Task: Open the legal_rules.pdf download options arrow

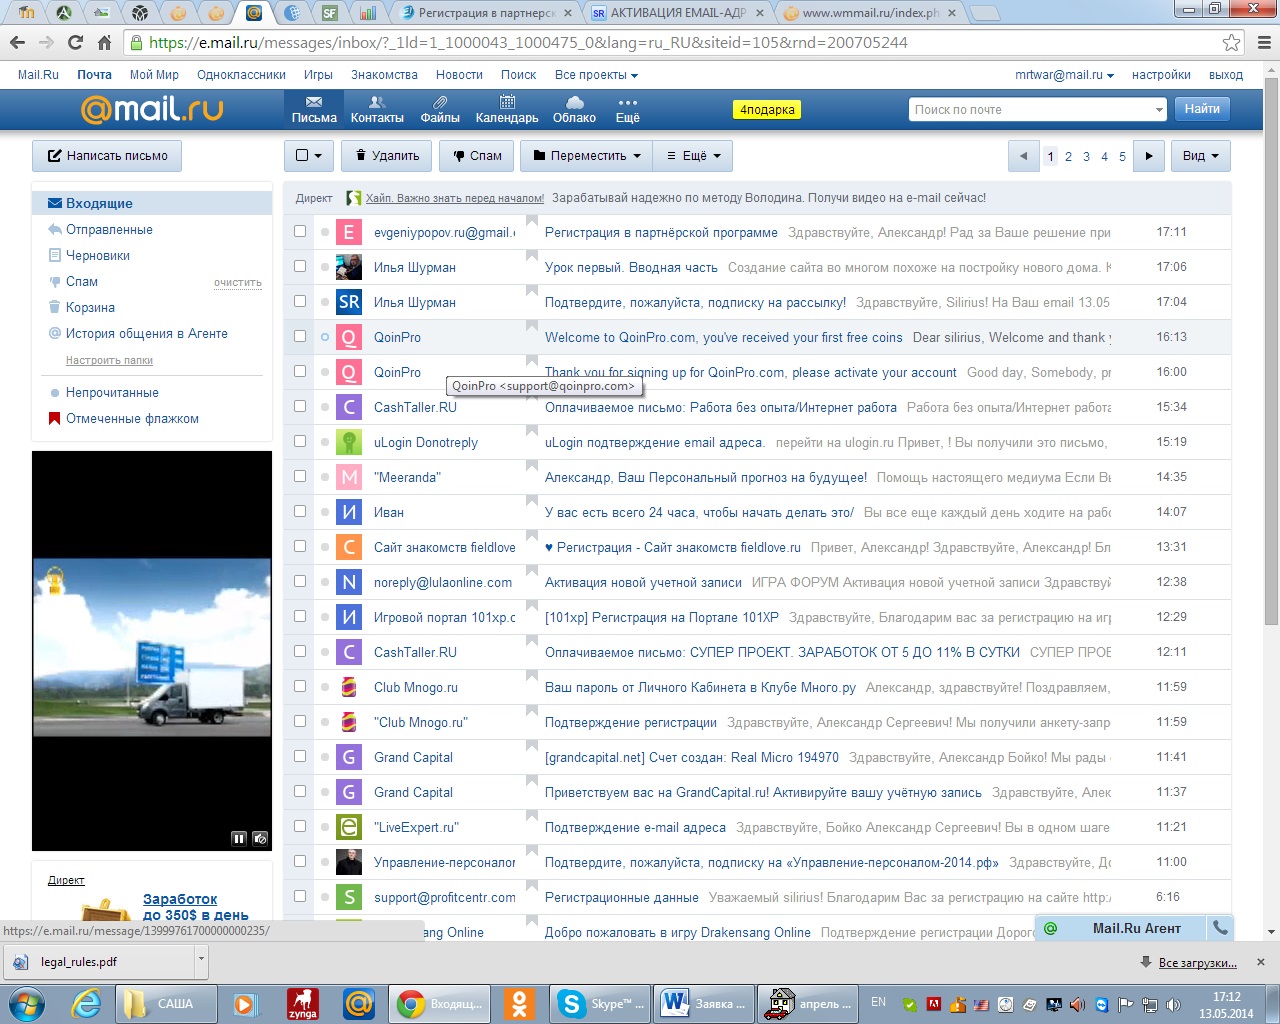Action: [x=201, y=962]
